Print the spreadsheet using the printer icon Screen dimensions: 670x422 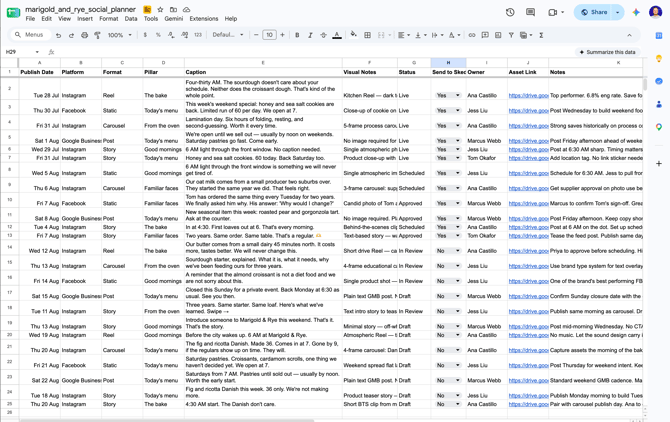tap(85, 35)
